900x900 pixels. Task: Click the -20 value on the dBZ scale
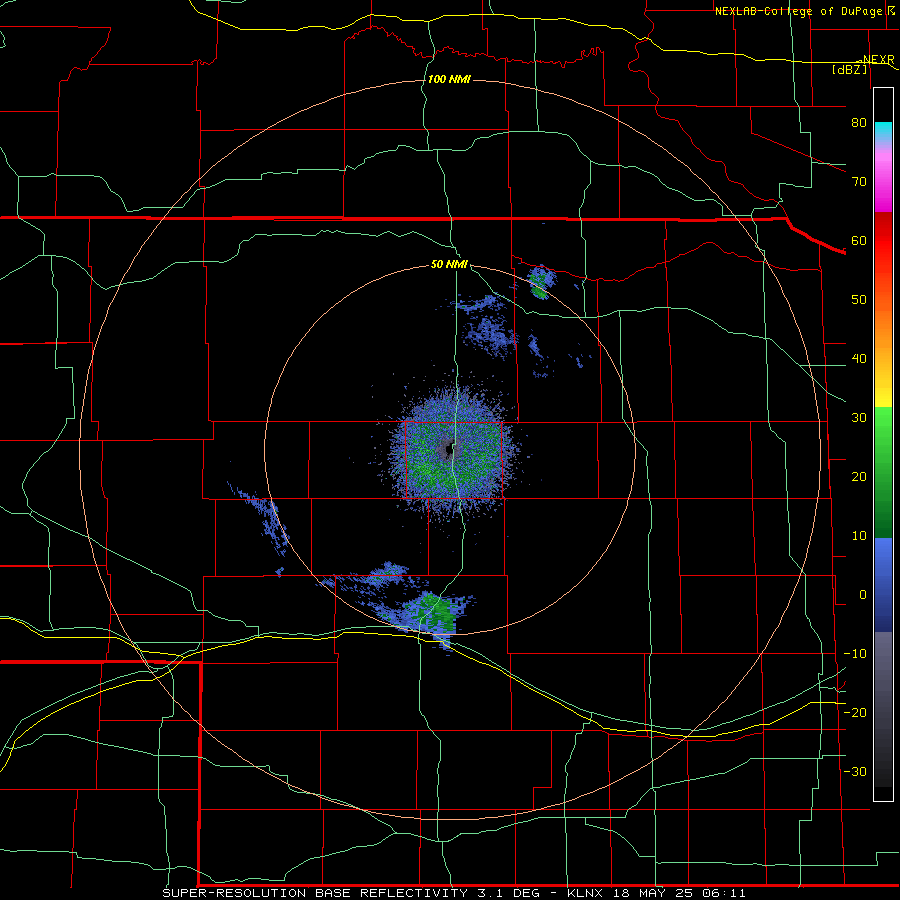click(855, 712)
